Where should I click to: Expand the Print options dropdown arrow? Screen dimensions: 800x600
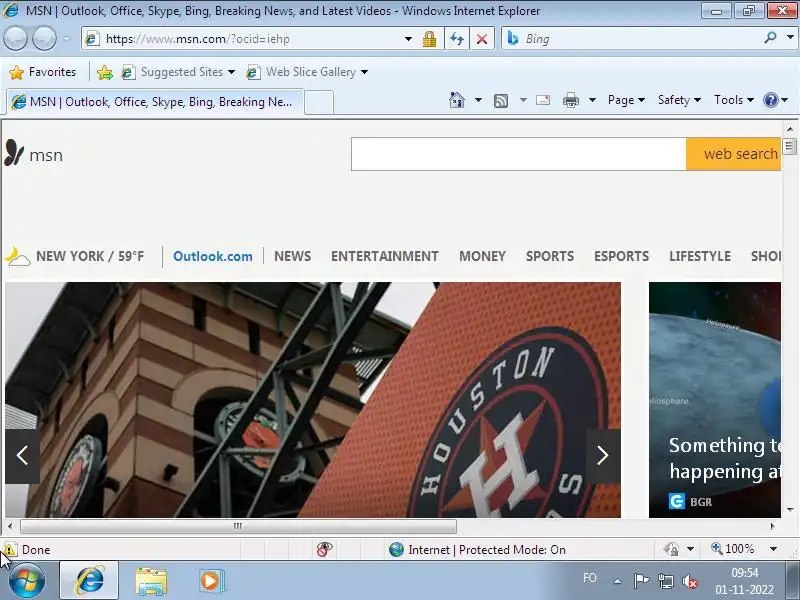[x=592, y=100]
